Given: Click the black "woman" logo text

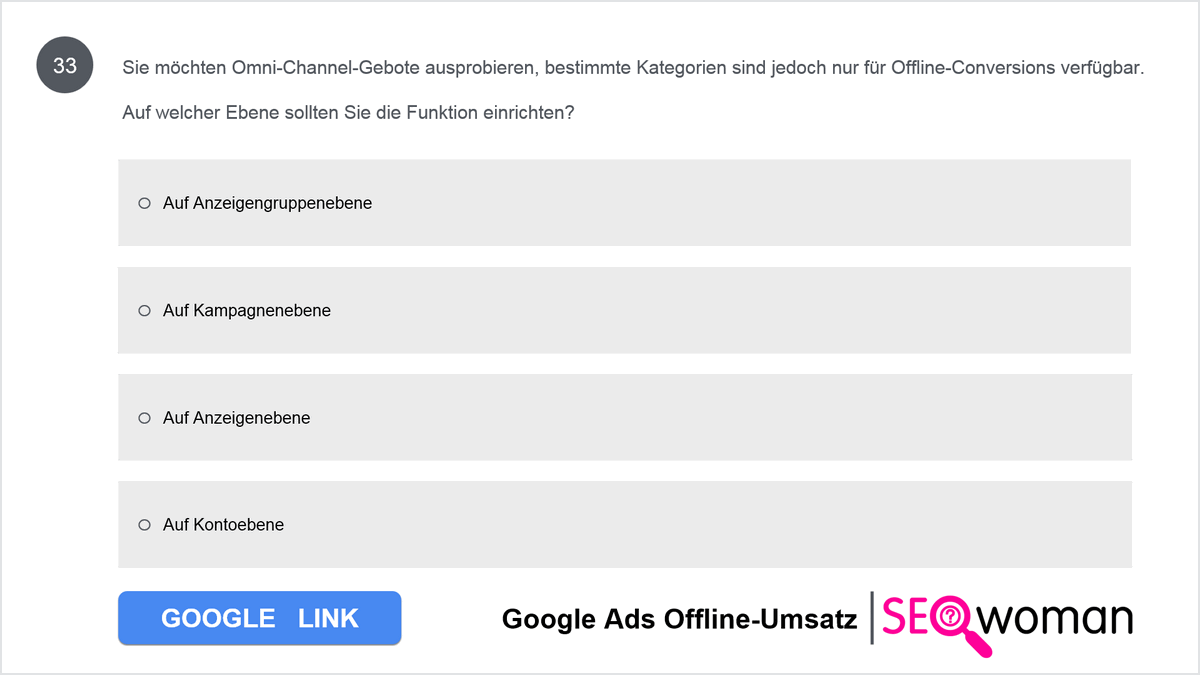Looking at the screenshot, I should point(1055,619).
